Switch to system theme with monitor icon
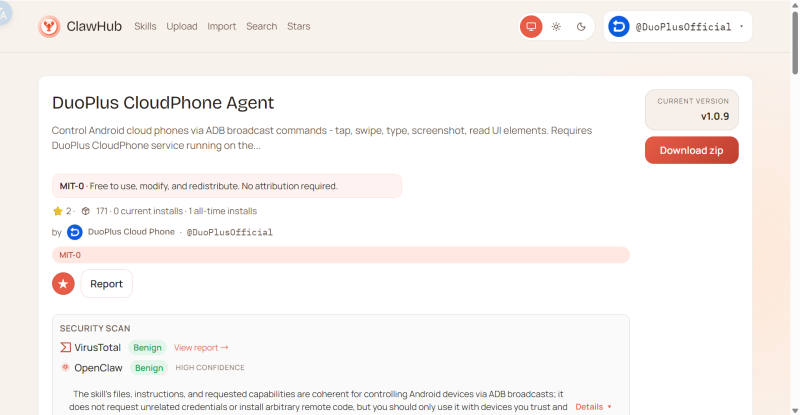 click(531, 27)
